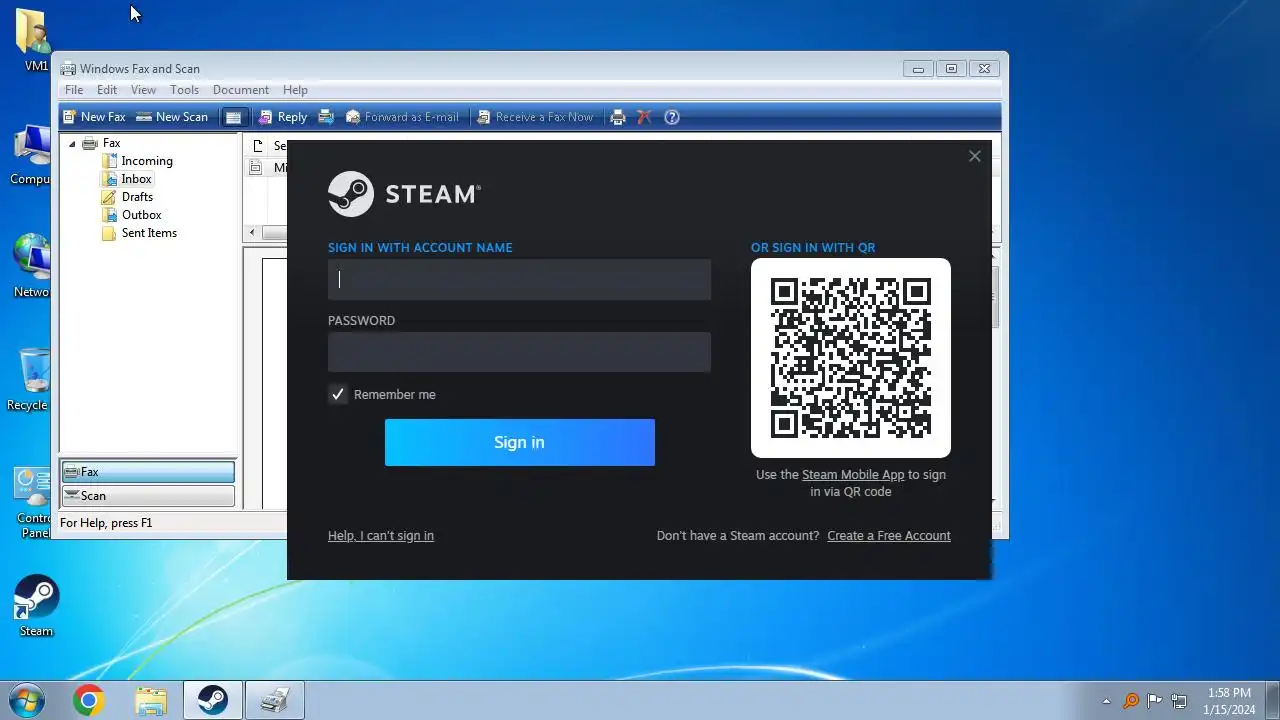Minimize the Windows Fax and Scan window
1280x720 pixels.
click(x=918, y=69)
